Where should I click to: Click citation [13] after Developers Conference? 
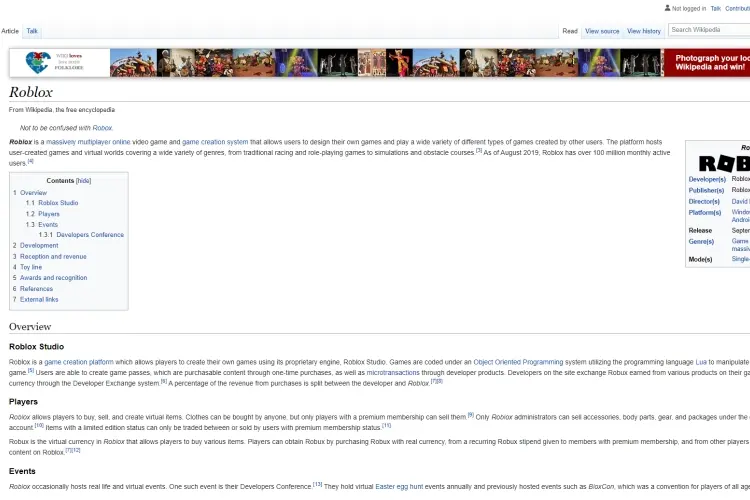(x=318, y=484)
